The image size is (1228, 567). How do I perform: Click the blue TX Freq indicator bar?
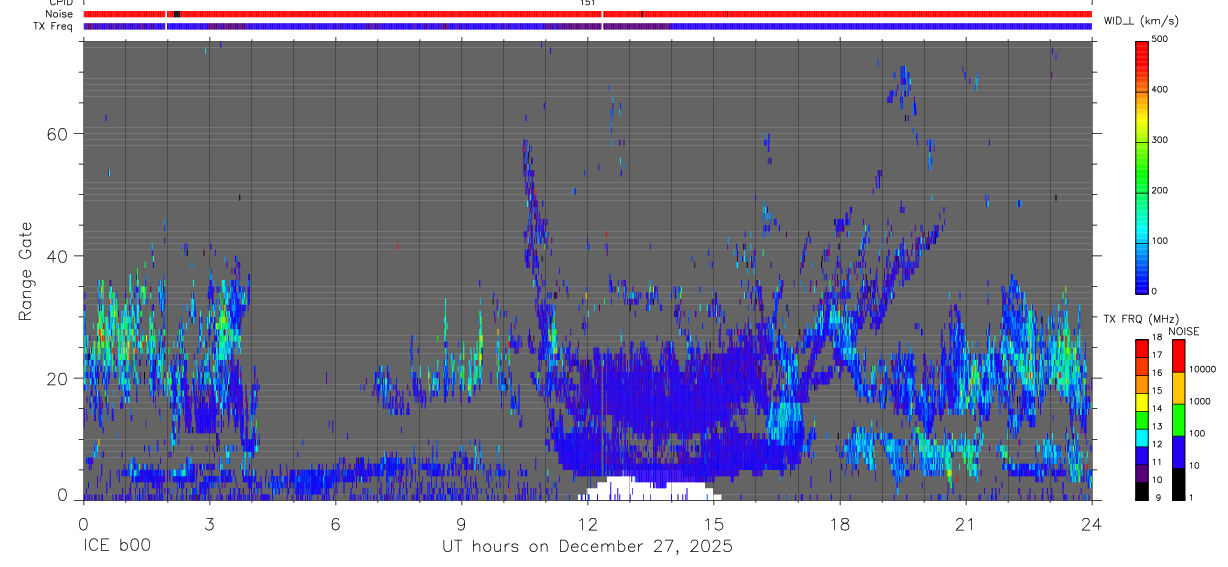click(x=587, y=26)
